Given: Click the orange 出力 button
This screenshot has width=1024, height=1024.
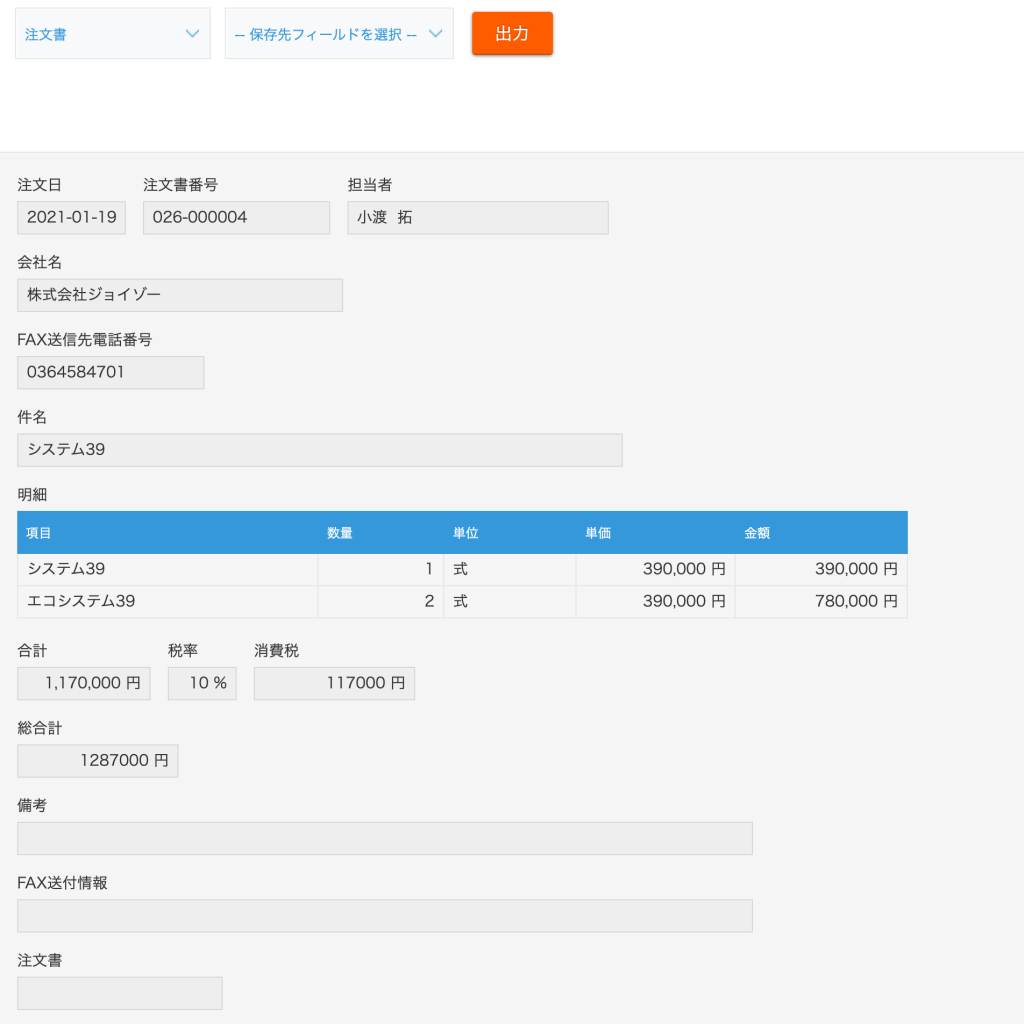Looking at the screenshot, I should (512, 33).
